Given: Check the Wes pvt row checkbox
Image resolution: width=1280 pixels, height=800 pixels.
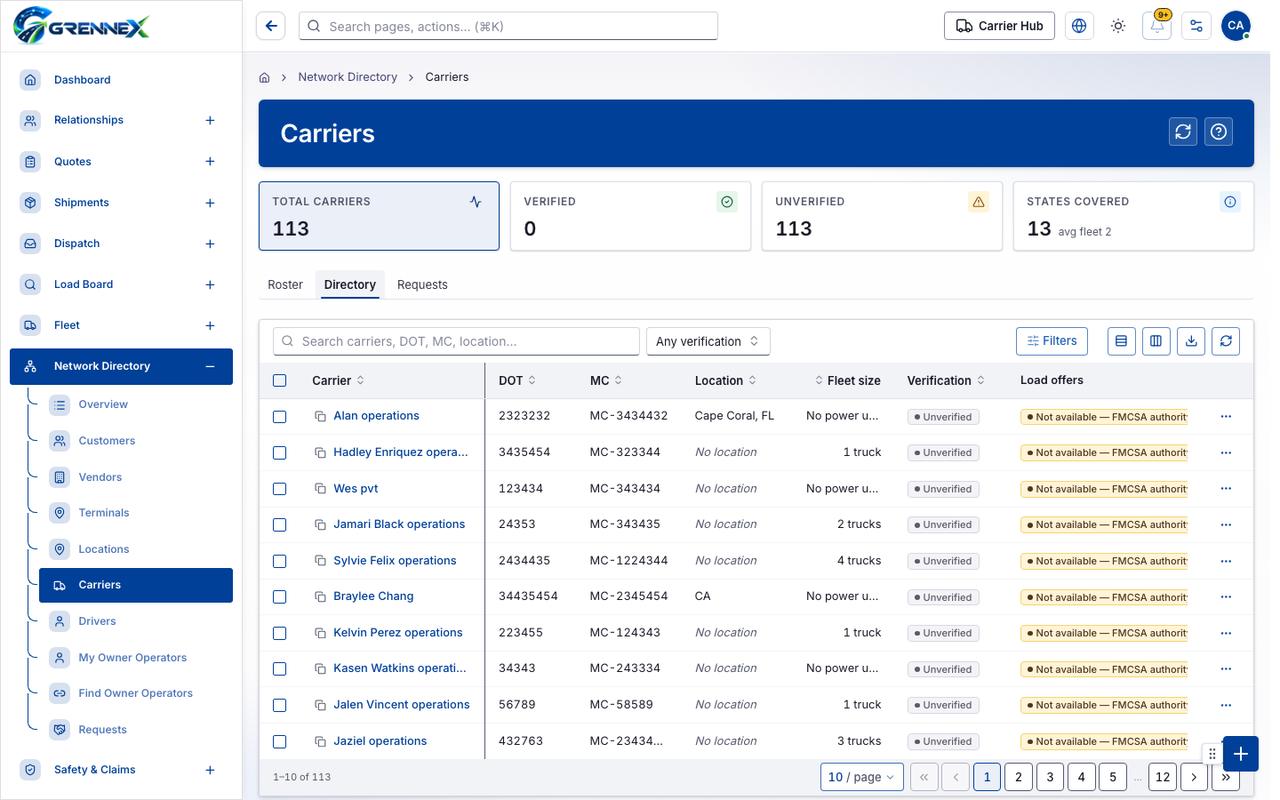Looking at the screenshot, I should [x=280, y=489].
